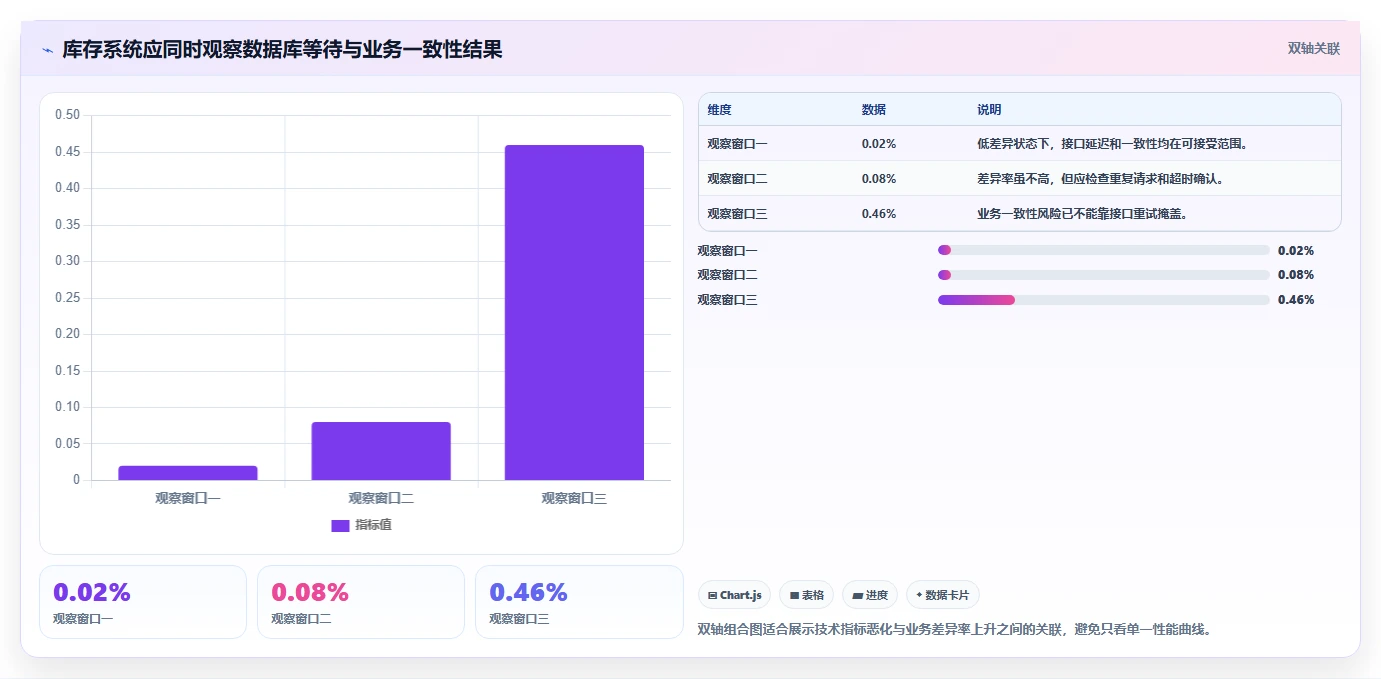The height and width of the screenshot is (679, 1381).
Task: Click the 观察窗口一 progress bar
Action: pos(1103,250)
